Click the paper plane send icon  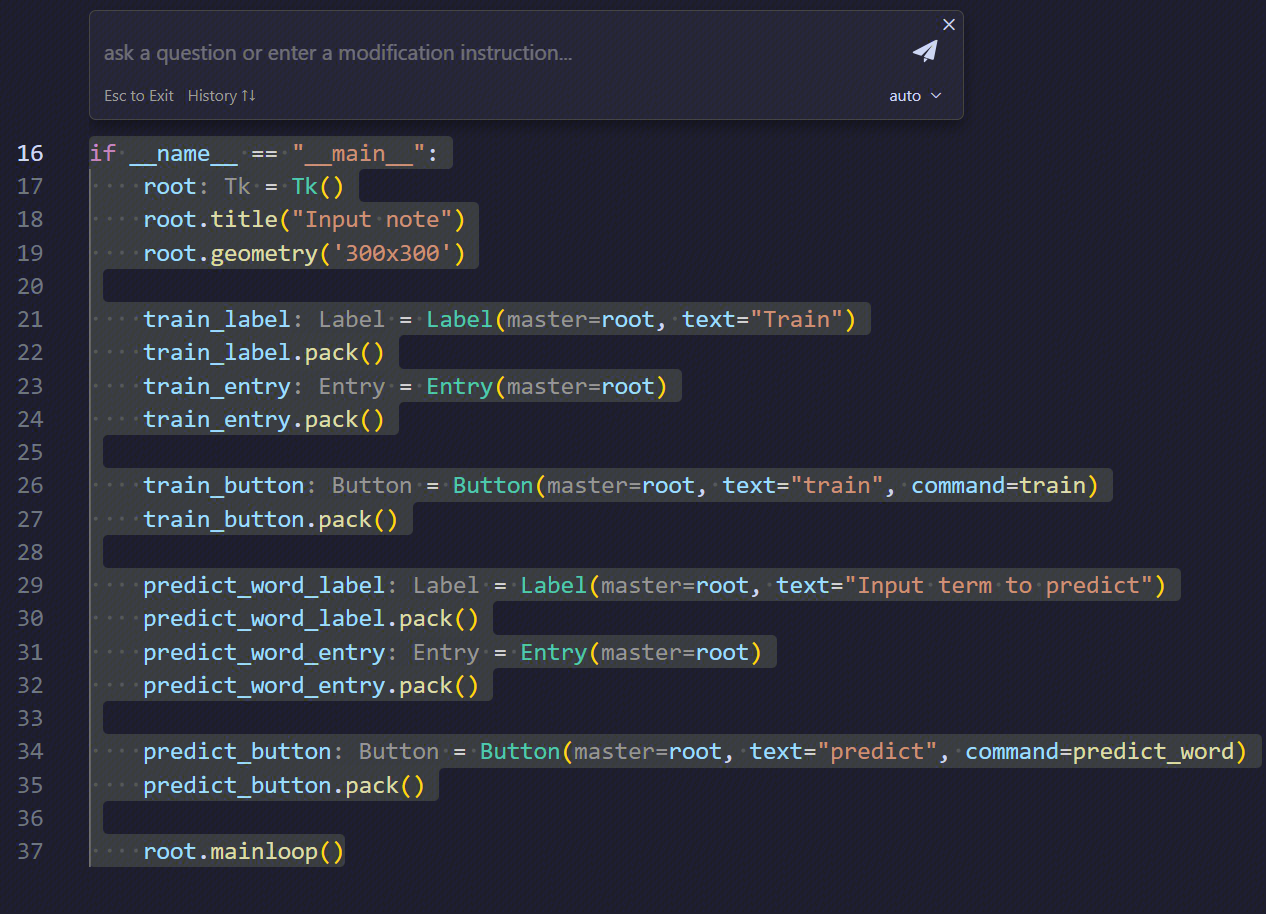click(925, 51)
